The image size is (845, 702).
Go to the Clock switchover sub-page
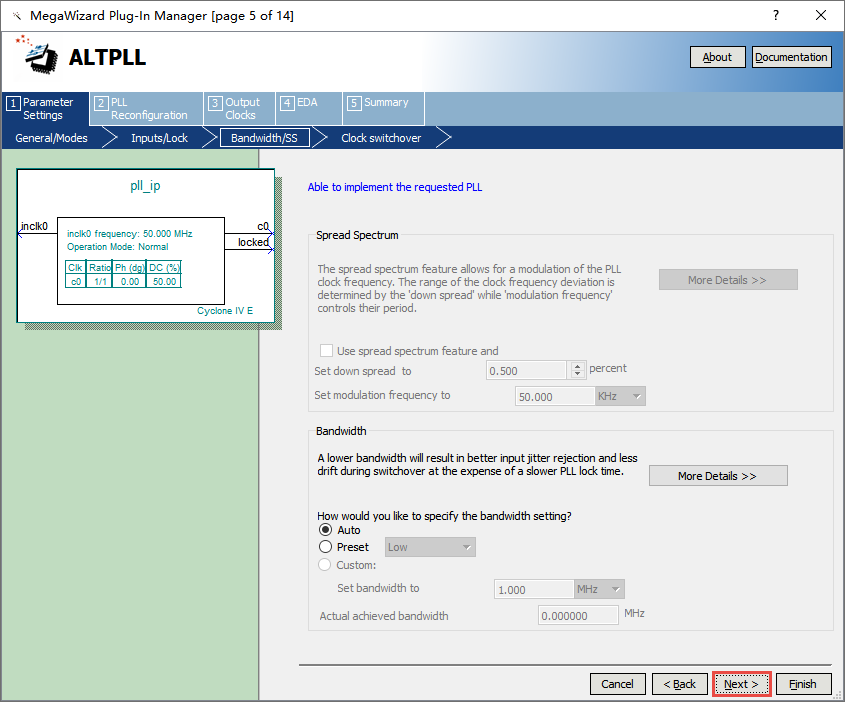pos(381,138)
